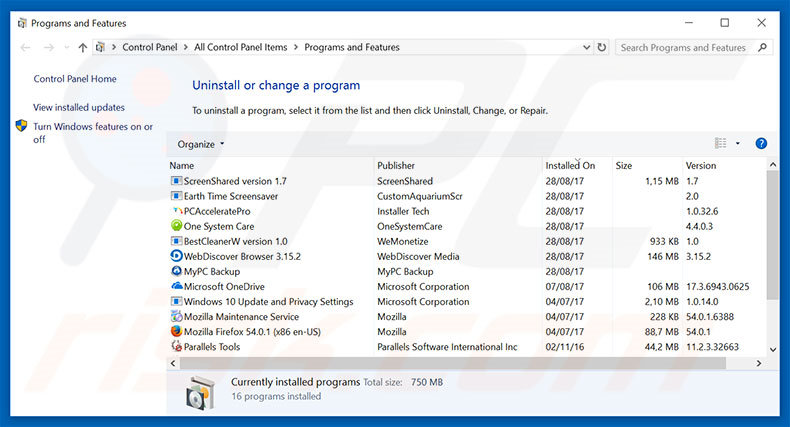Click the BestCleanerW program icon
The height and width of the screenshot is (427, 790).
tap(176, 241)
